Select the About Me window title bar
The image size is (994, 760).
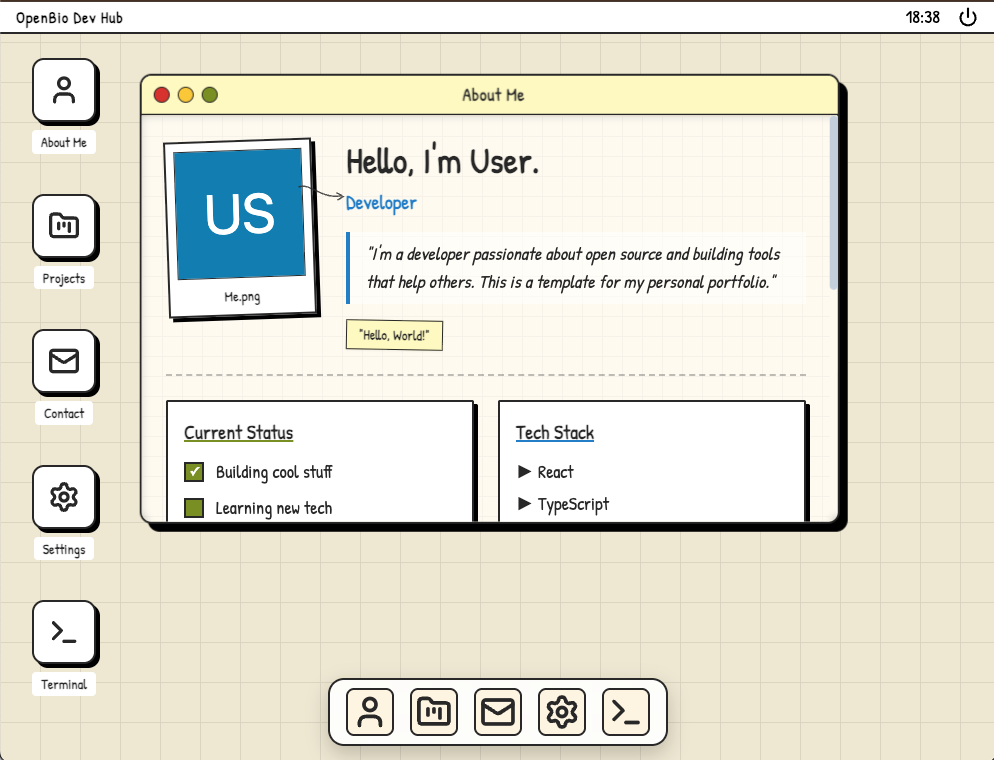point(493,95)
